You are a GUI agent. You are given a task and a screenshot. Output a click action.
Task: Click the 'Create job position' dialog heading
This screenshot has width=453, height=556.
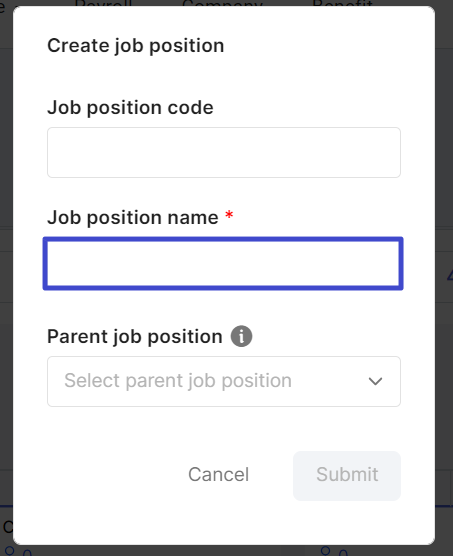click(x=136, y=46)
